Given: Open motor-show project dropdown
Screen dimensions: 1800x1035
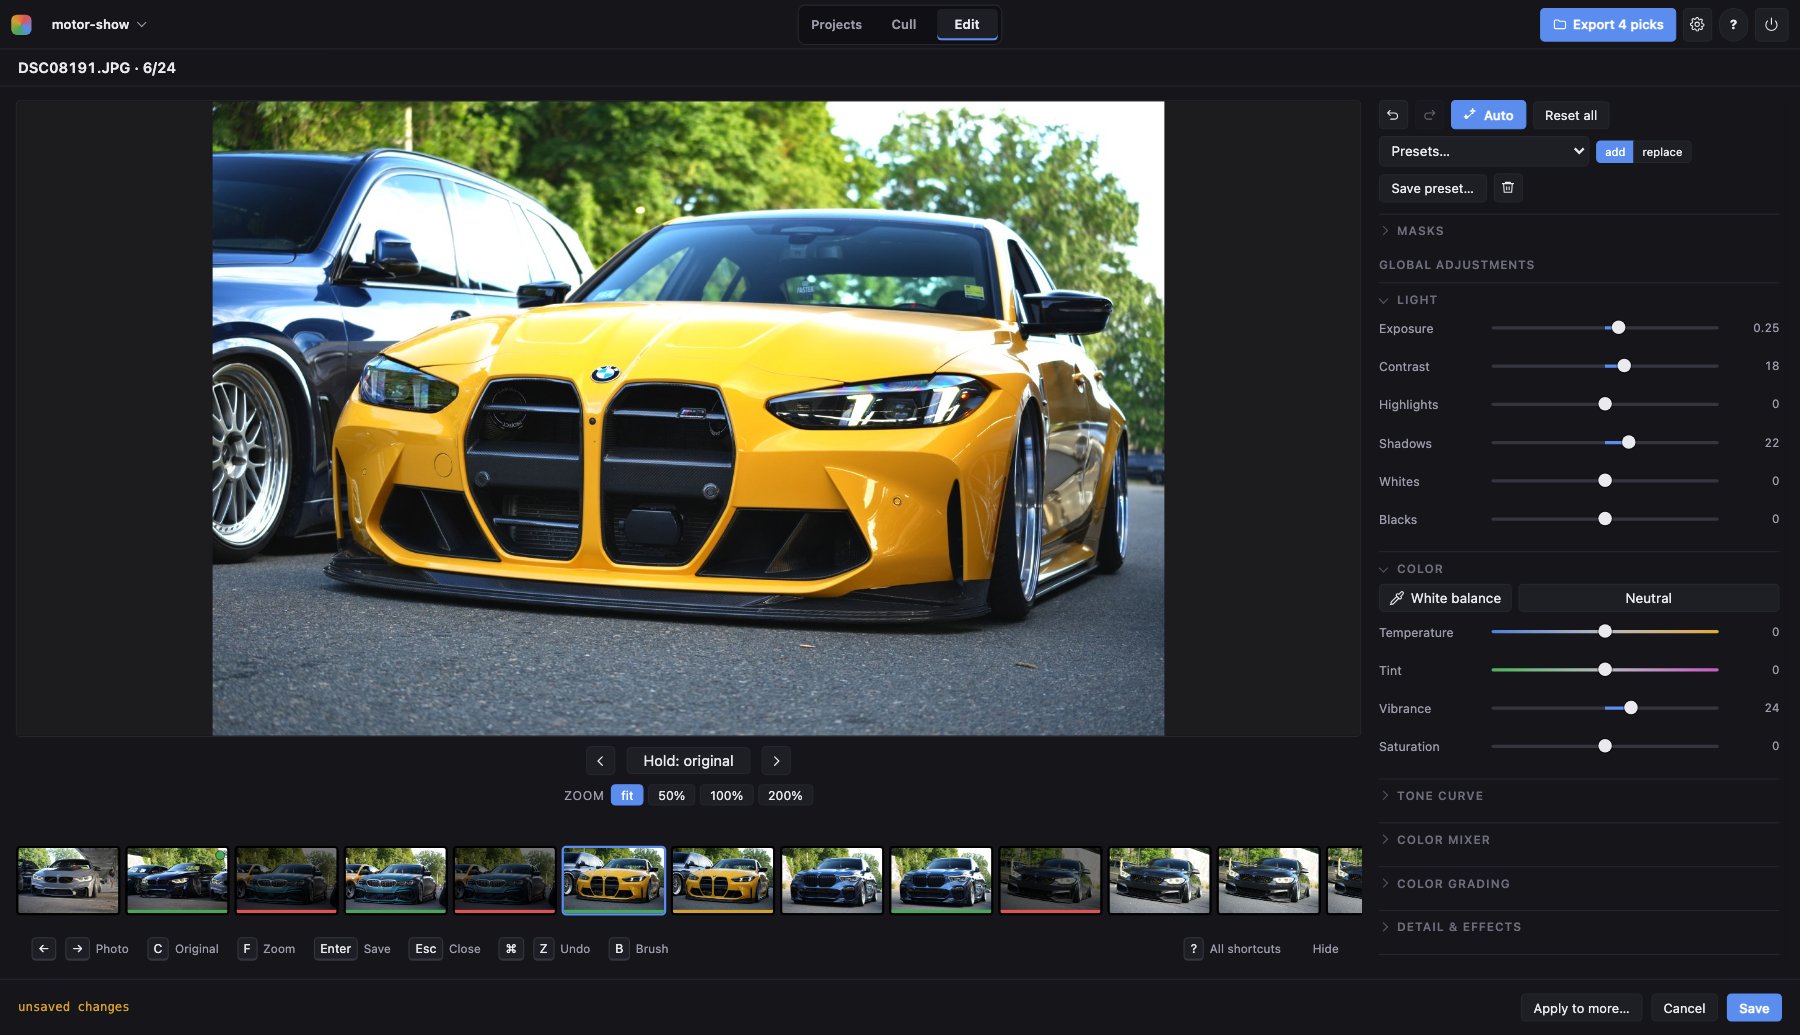Looking at the screenshot, I should [x=99, y=24].
